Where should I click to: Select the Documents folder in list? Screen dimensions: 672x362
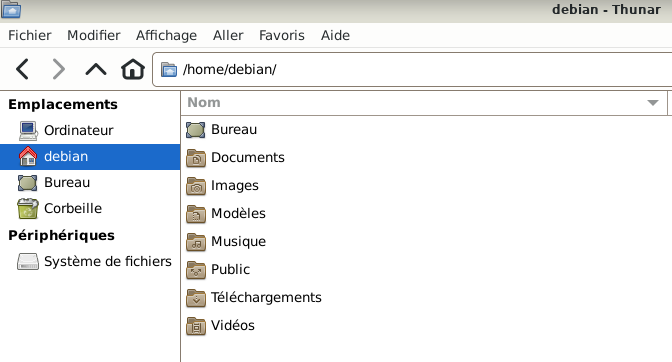coord(235,158)
